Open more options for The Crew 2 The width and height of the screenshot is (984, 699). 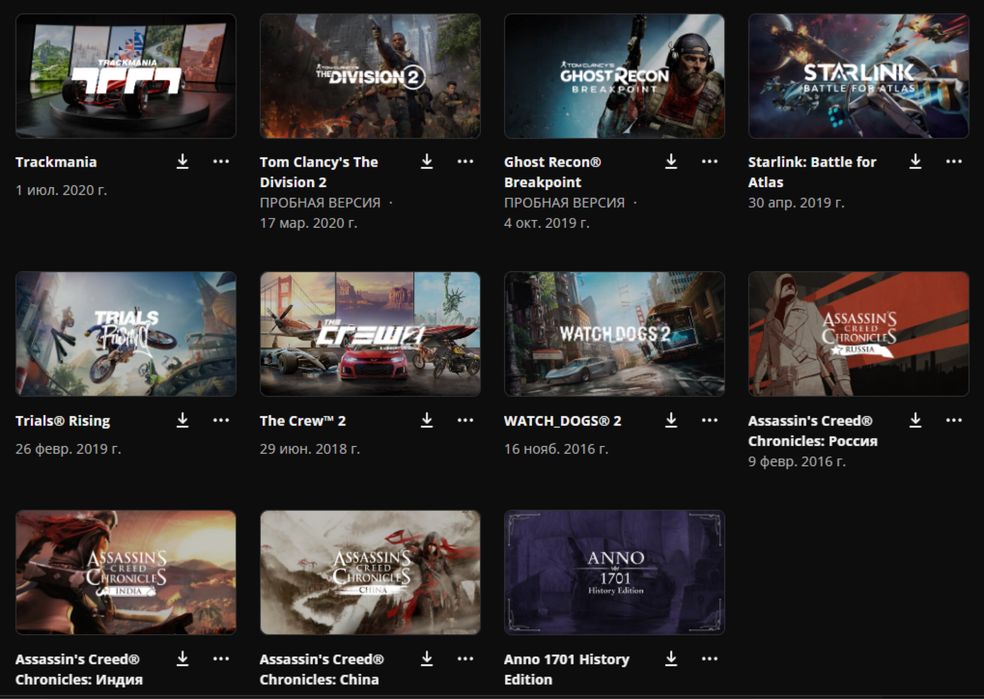[465, 420]
